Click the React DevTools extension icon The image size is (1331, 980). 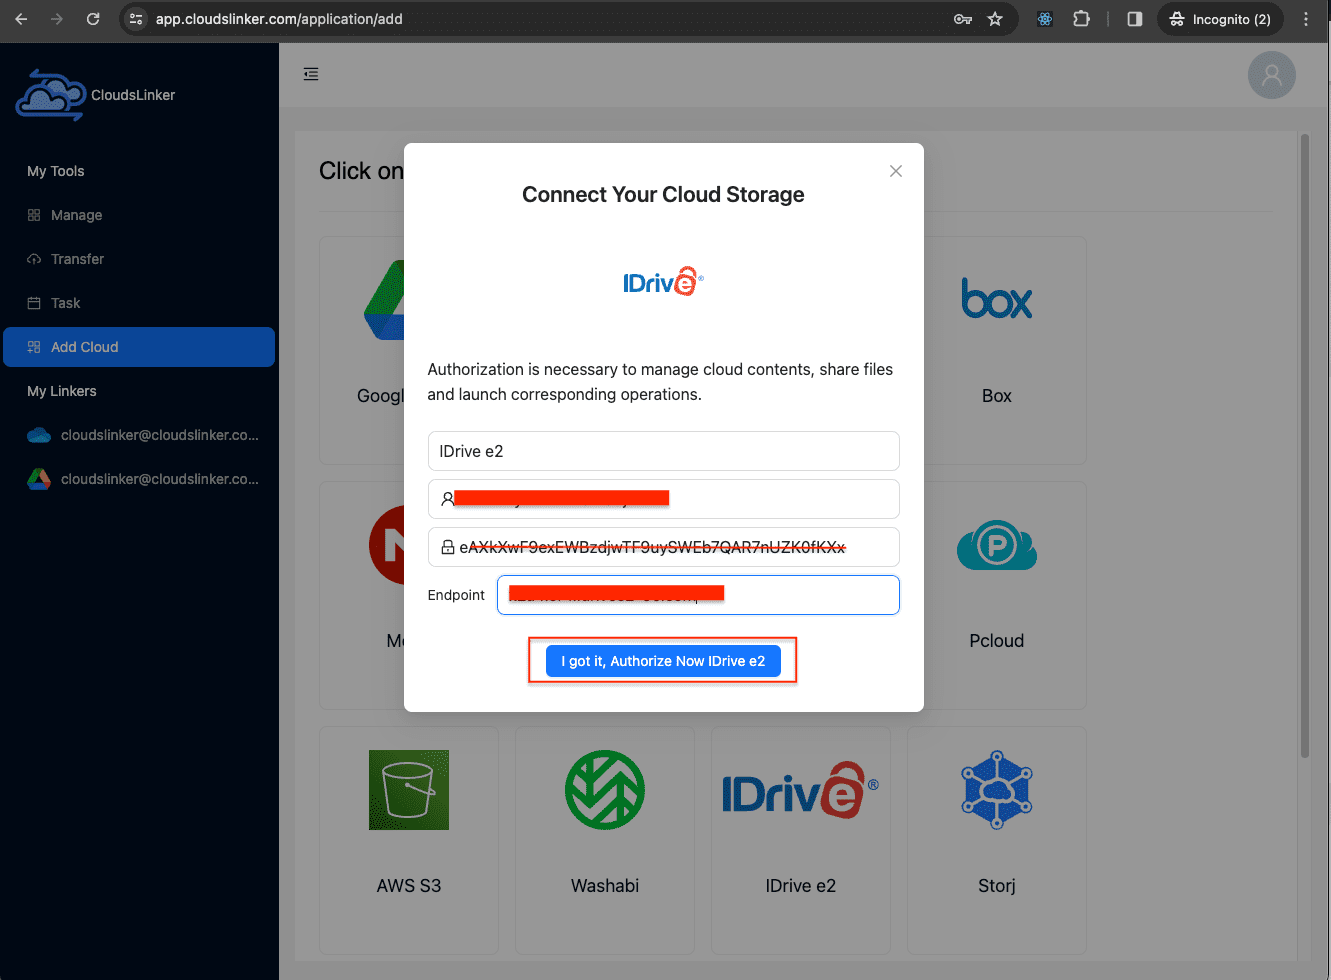pos(1045,19)
